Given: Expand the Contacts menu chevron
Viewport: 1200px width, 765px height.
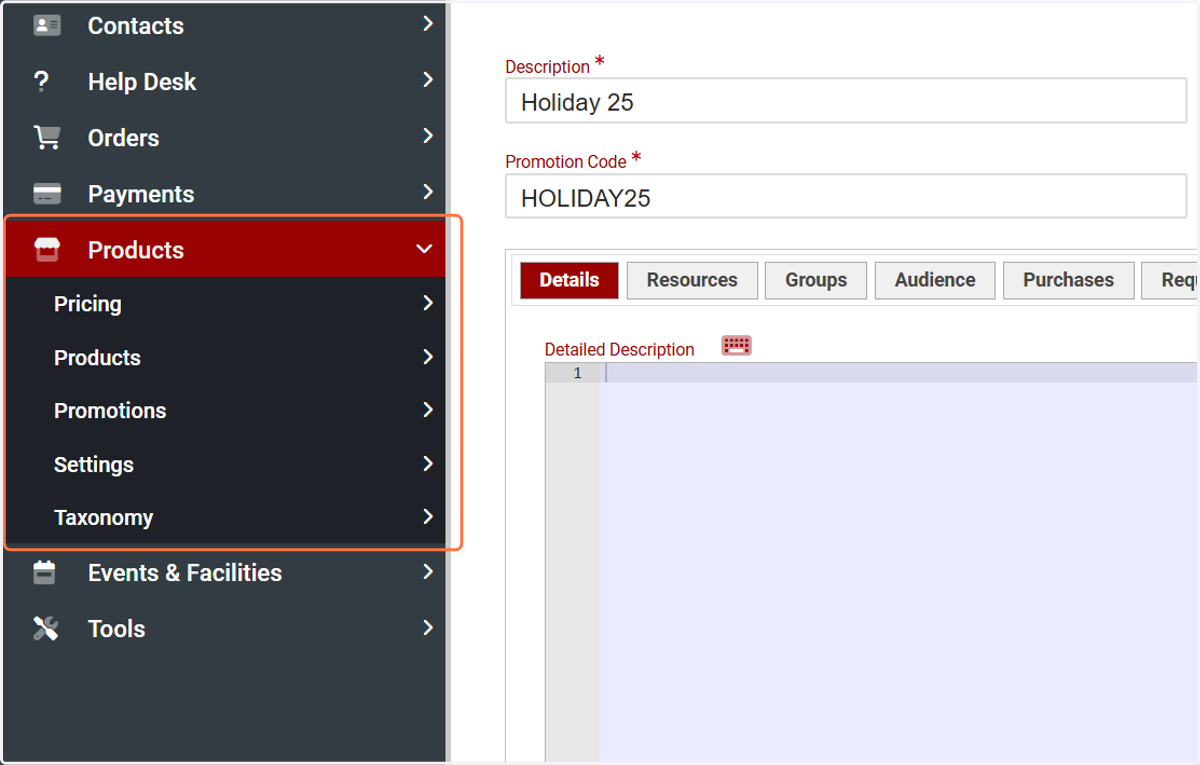Looking at the screenshot, I should pos(428,23).
